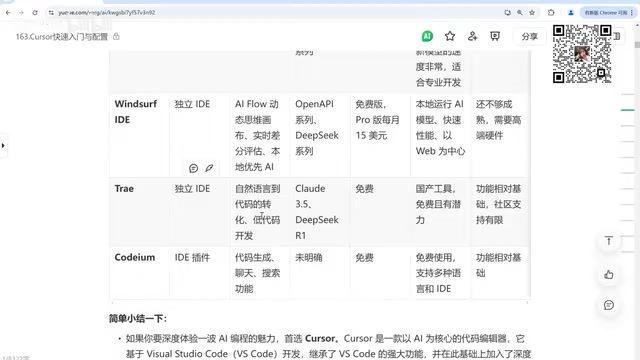640x360 pixels.
Task: Go forward with the browser forward arrow
Action: pyautogui.click(x=21, y=13)
